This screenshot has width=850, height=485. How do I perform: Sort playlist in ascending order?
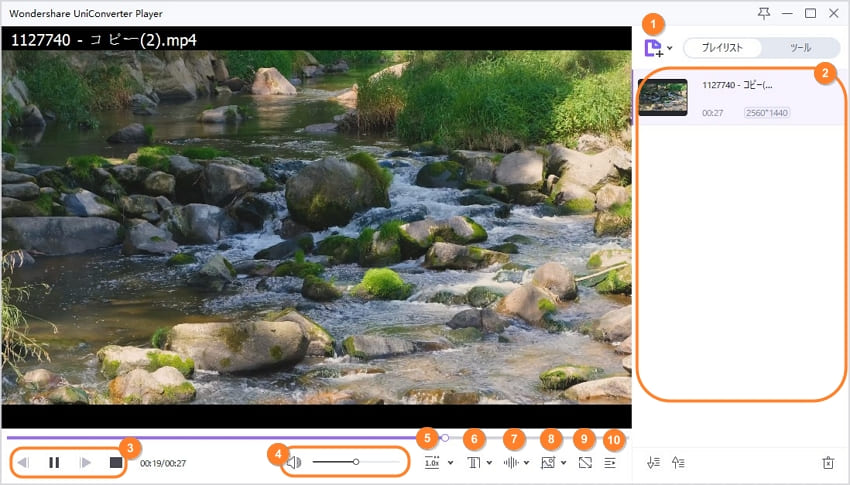(x=678, y=463)
